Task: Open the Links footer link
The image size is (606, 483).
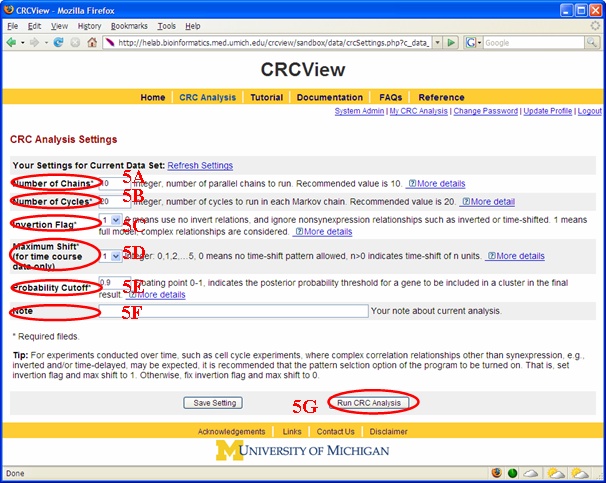Action: [292, 431]
